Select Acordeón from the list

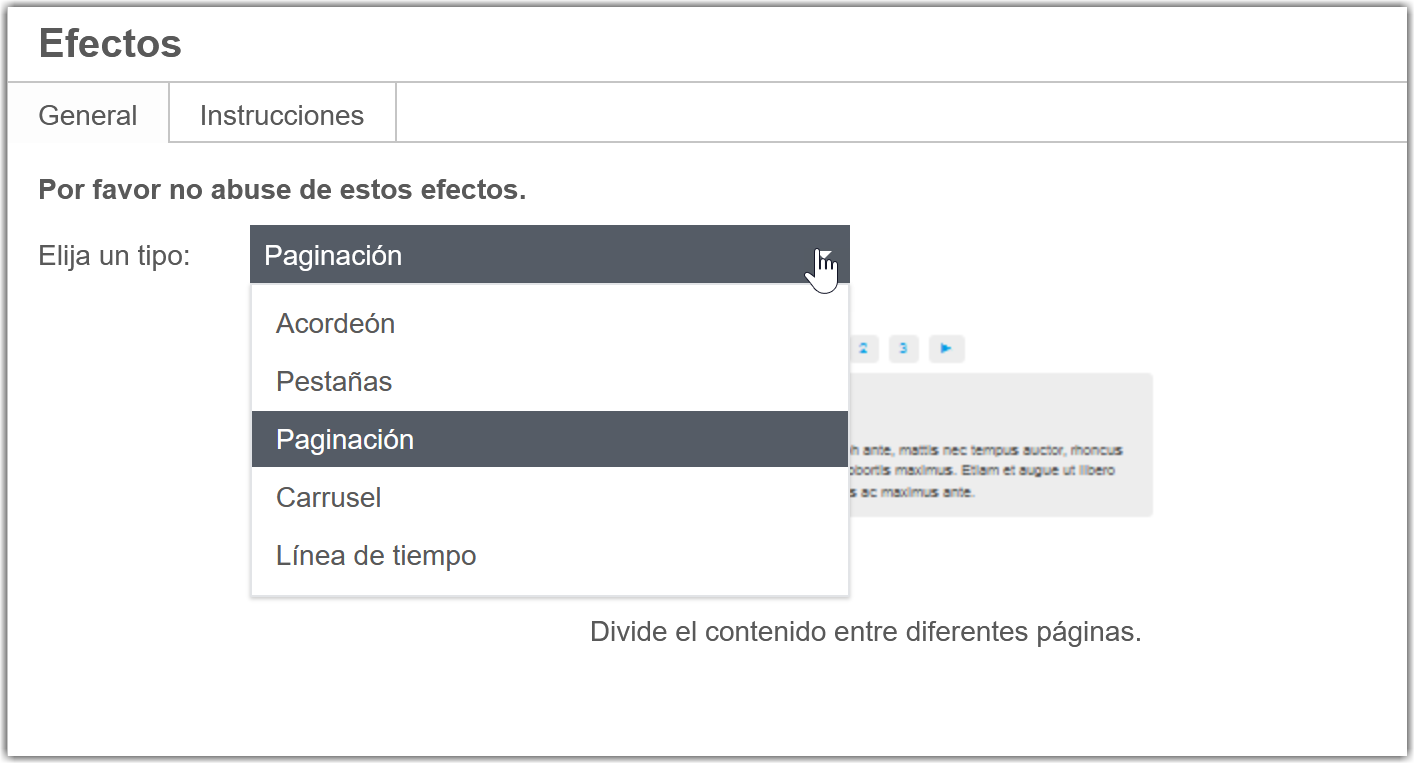point(335,323)
